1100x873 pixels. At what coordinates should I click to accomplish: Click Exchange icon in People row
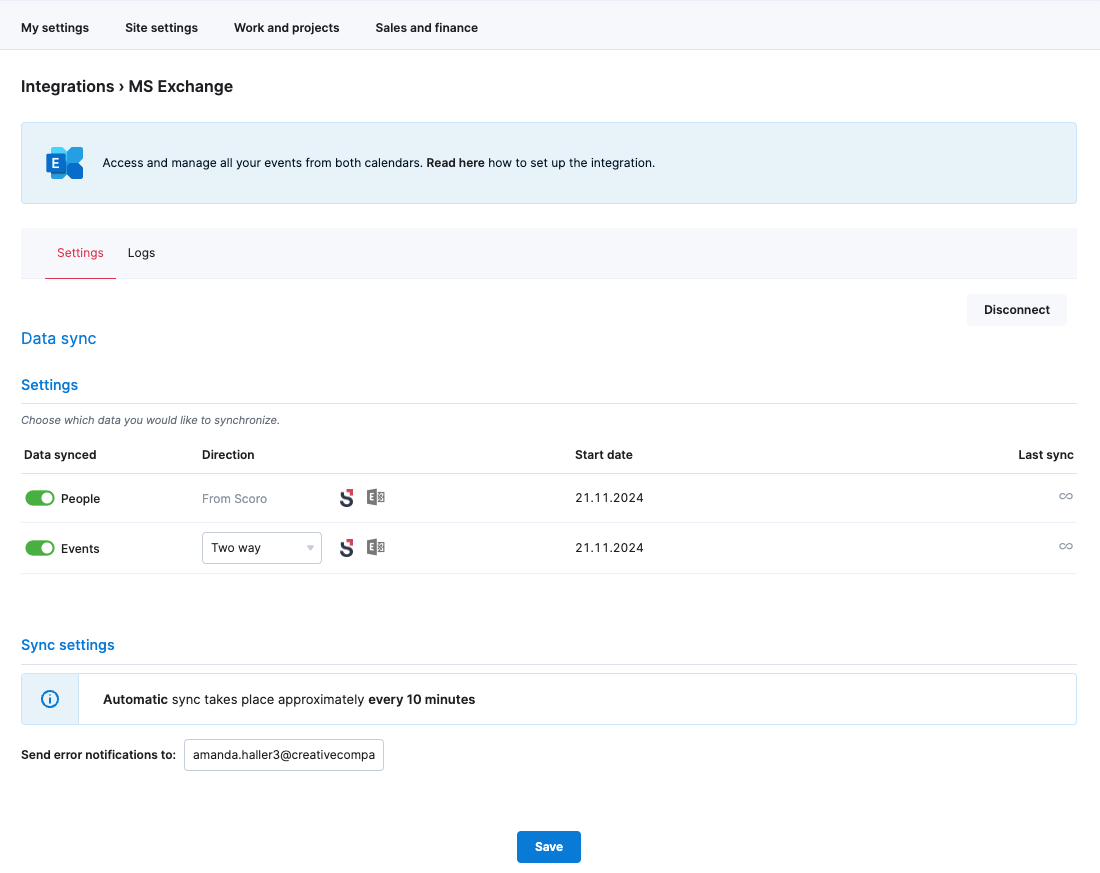click(x=376, y=497)
